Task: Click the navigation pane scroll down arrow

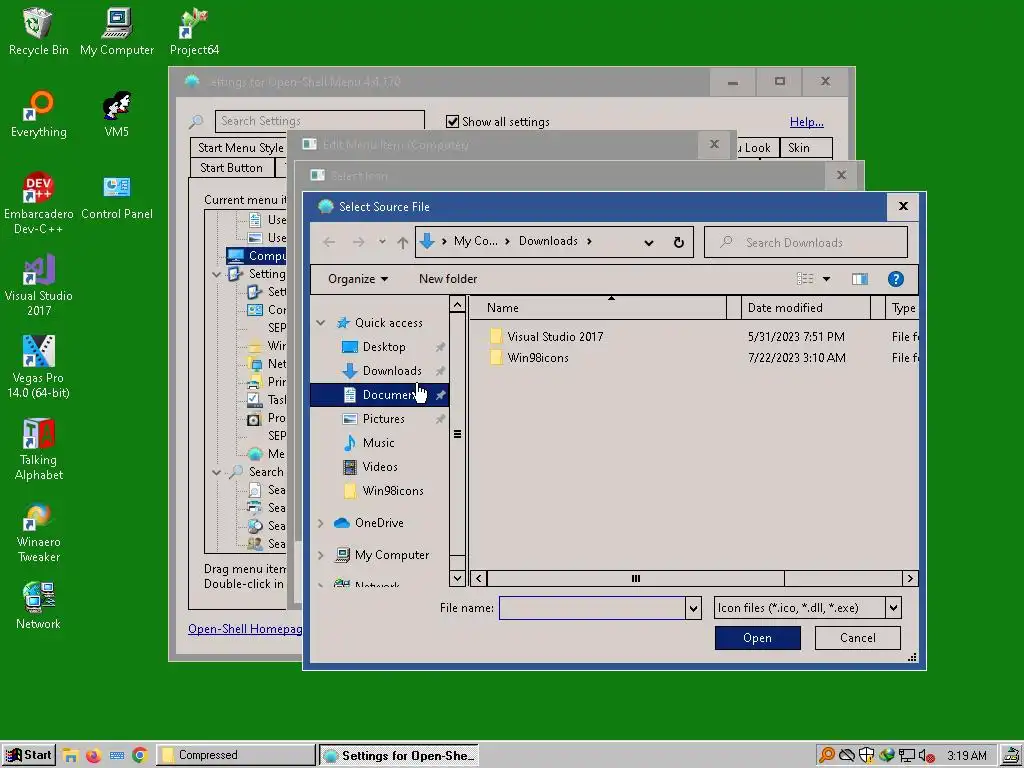Action: (x=457, y=578)
